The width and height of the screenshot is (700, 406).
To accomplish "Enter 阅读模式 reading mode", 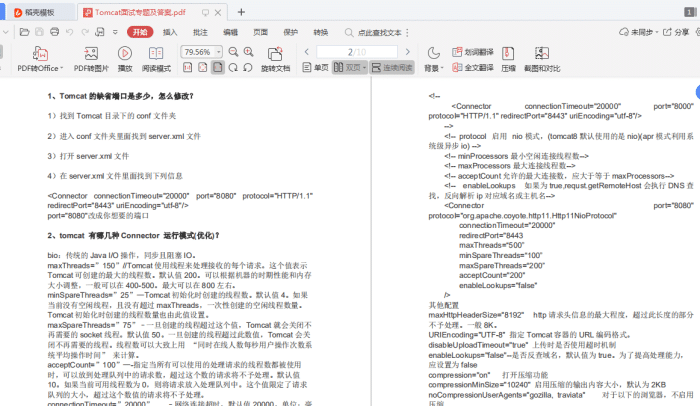I will (156, 59).
